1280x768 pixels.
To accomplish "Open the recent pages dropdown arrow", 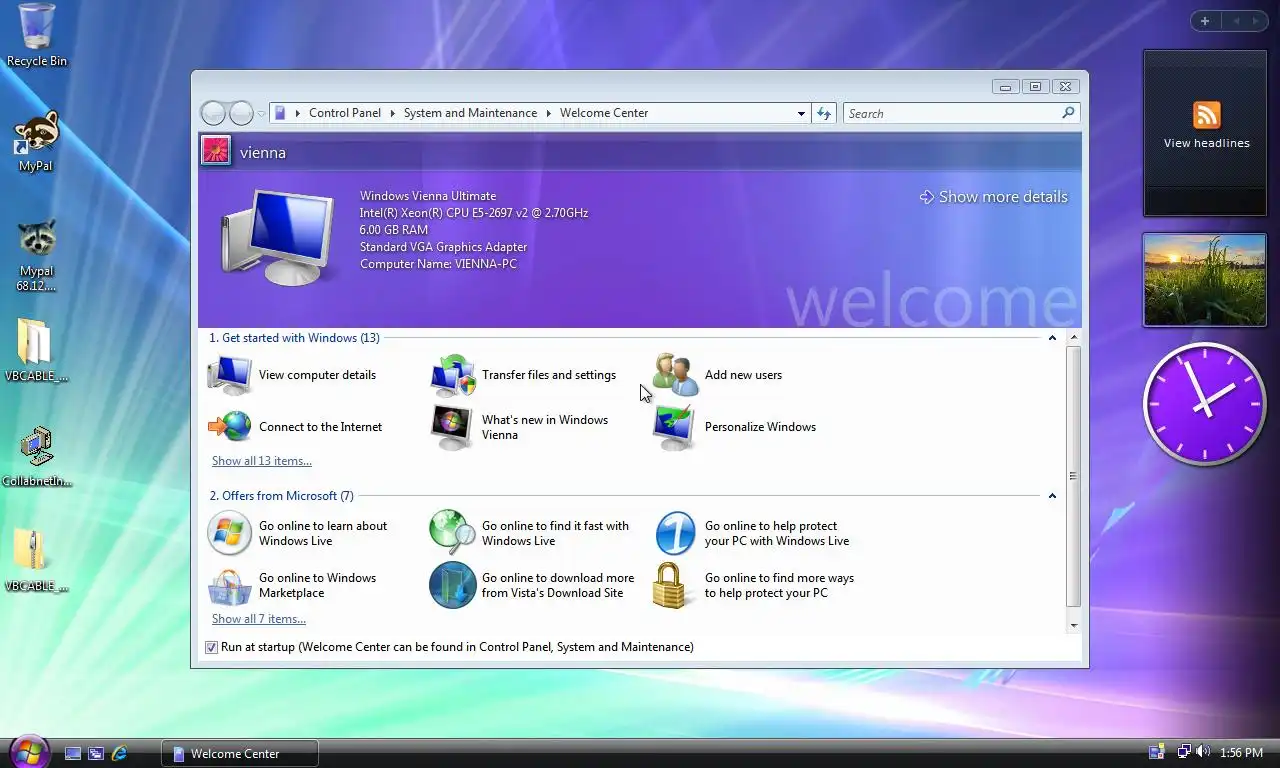I will (x=261, y=114).
